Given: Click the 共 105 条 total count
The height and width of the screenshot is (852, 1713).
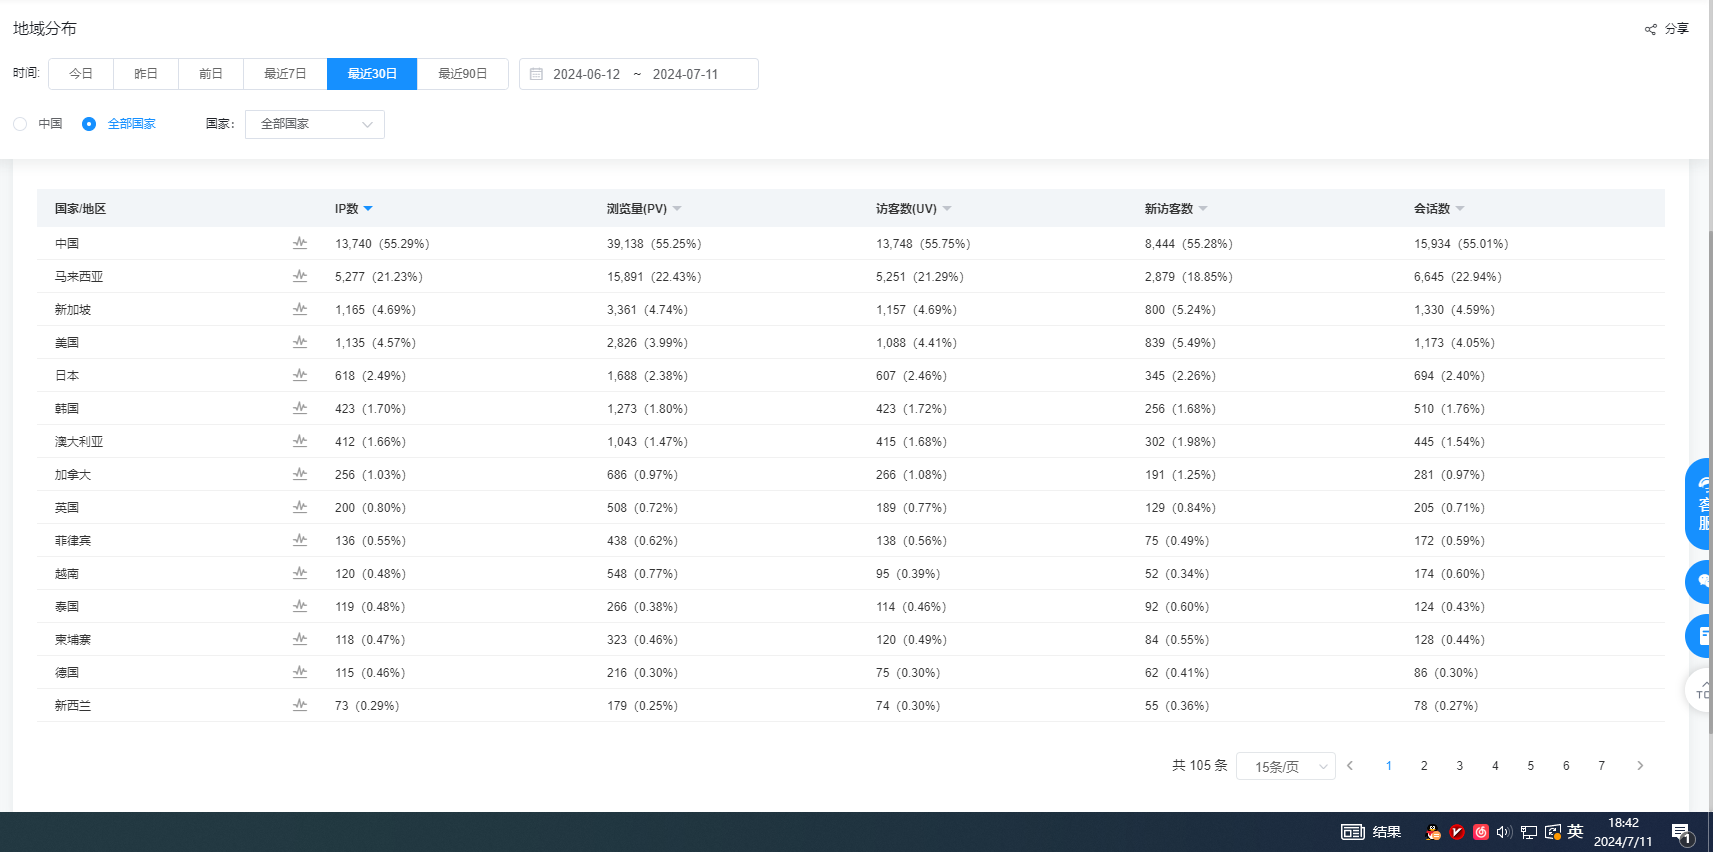Looking at the screenshot, I should (x=1199, y=765).
